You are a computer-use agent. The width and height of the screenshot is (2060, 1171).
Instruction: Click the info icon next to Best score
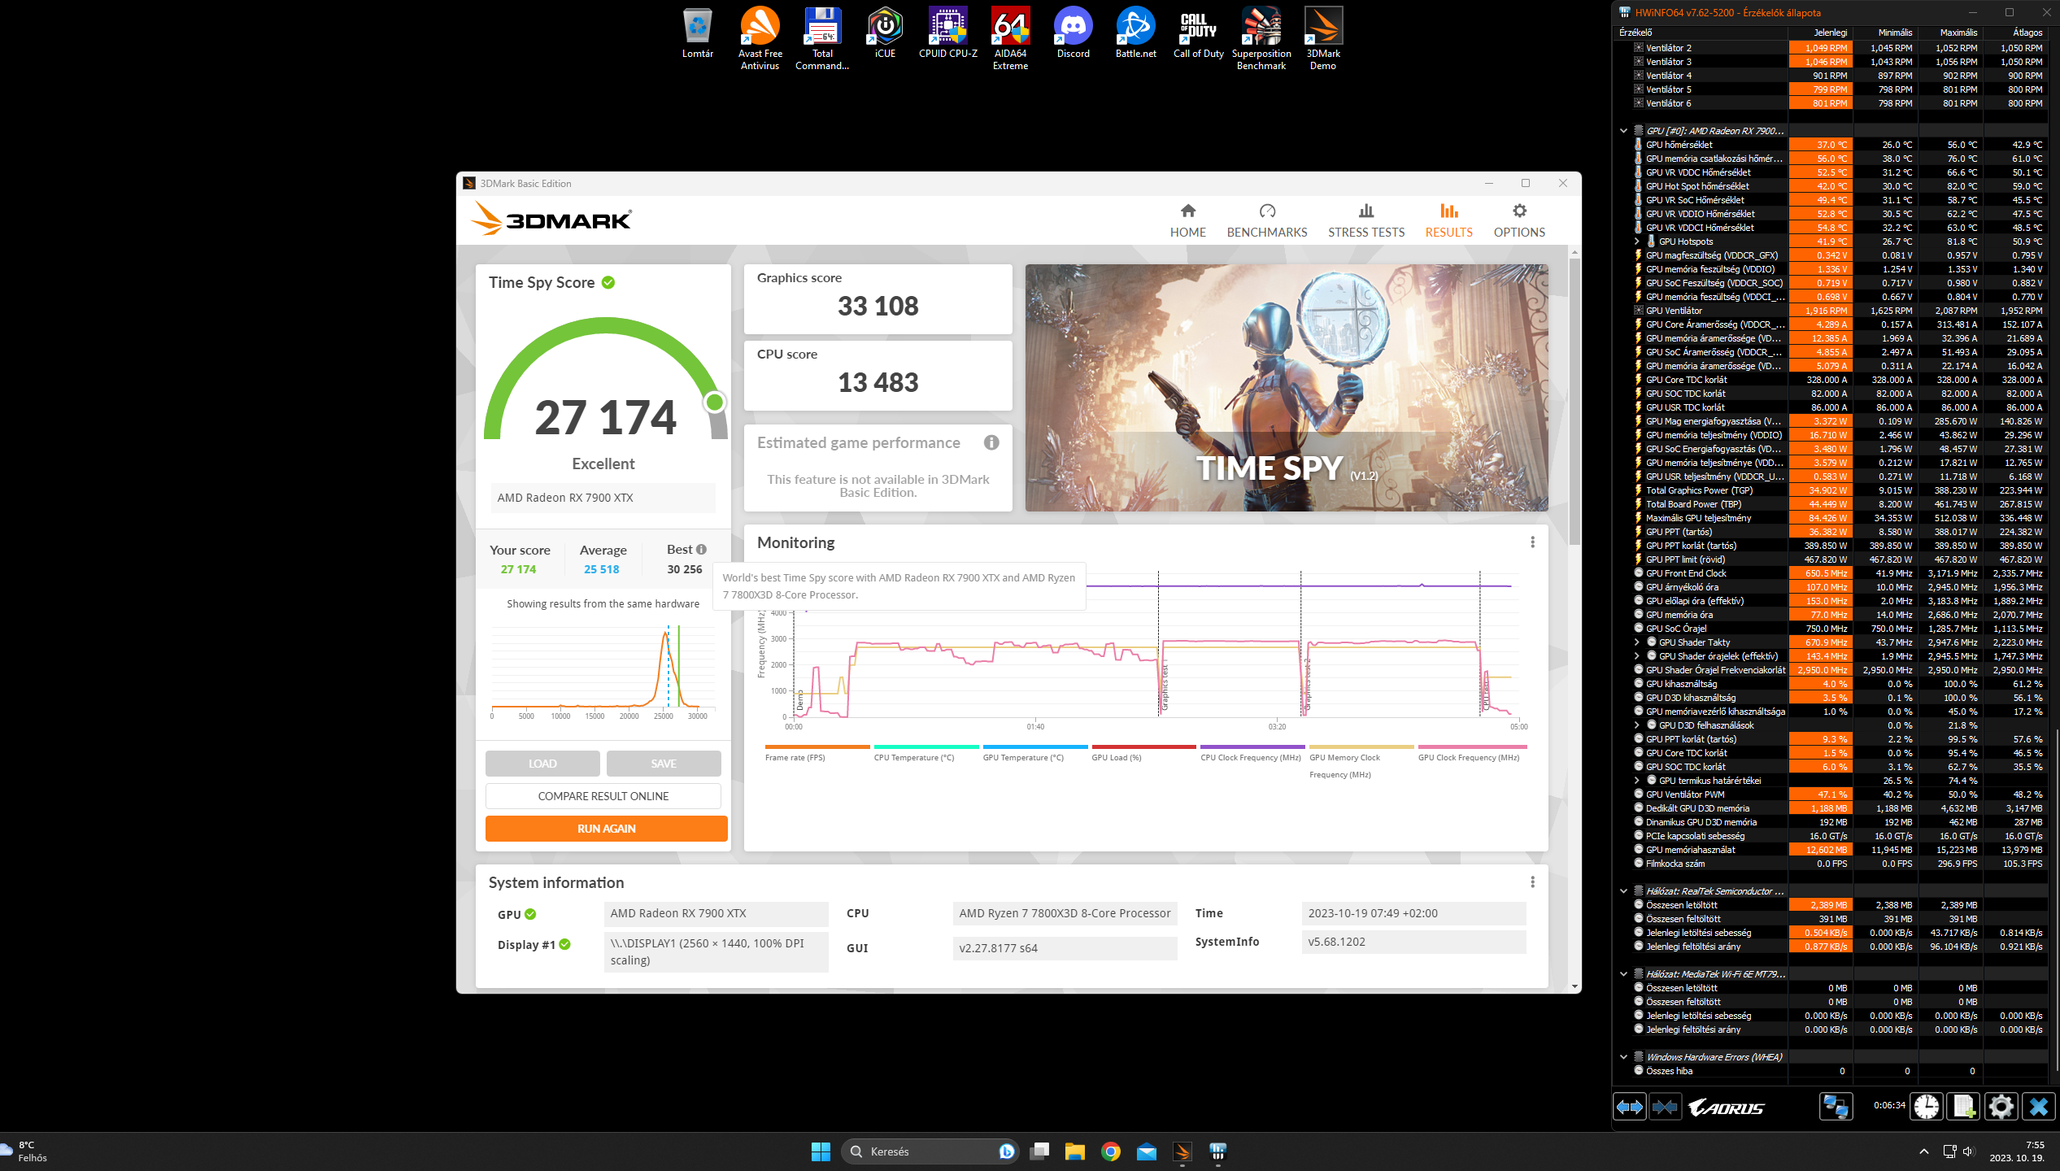702,549
